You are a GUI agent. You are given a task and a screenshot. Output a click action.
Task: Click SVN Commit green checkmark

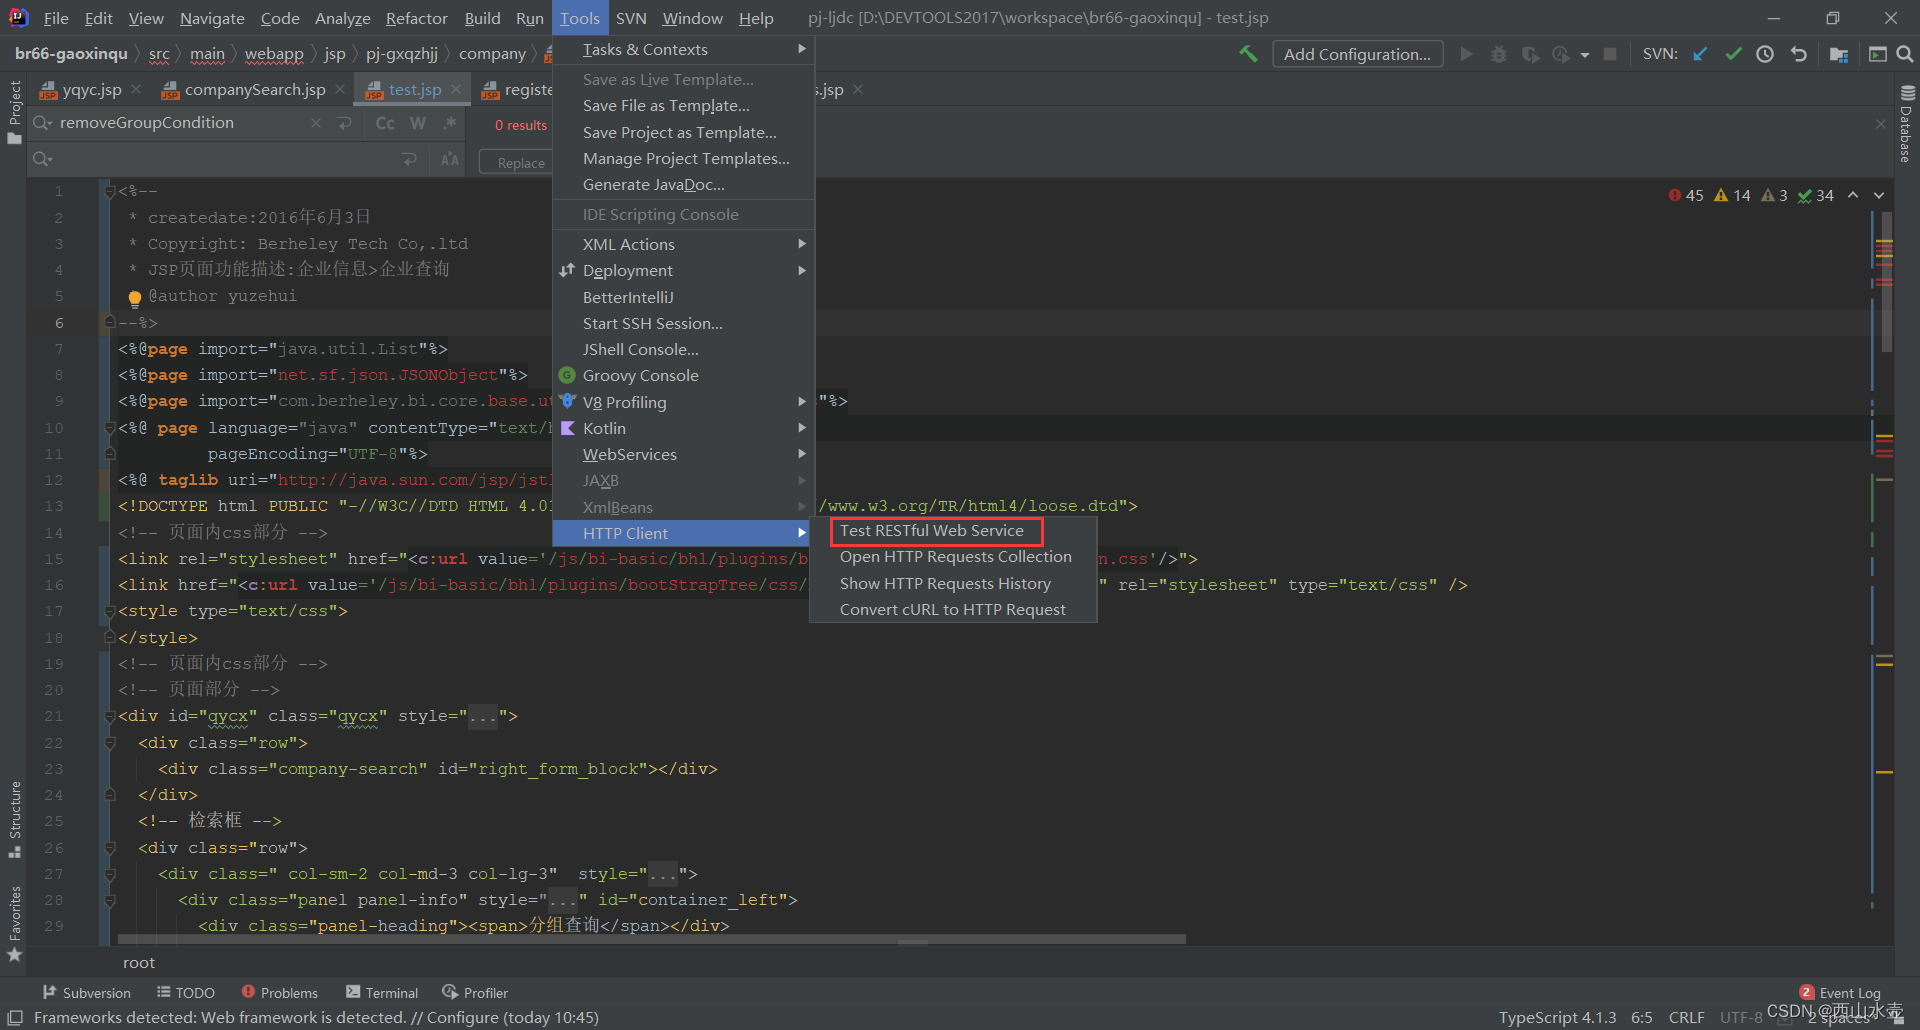(x=1733, y=54)
